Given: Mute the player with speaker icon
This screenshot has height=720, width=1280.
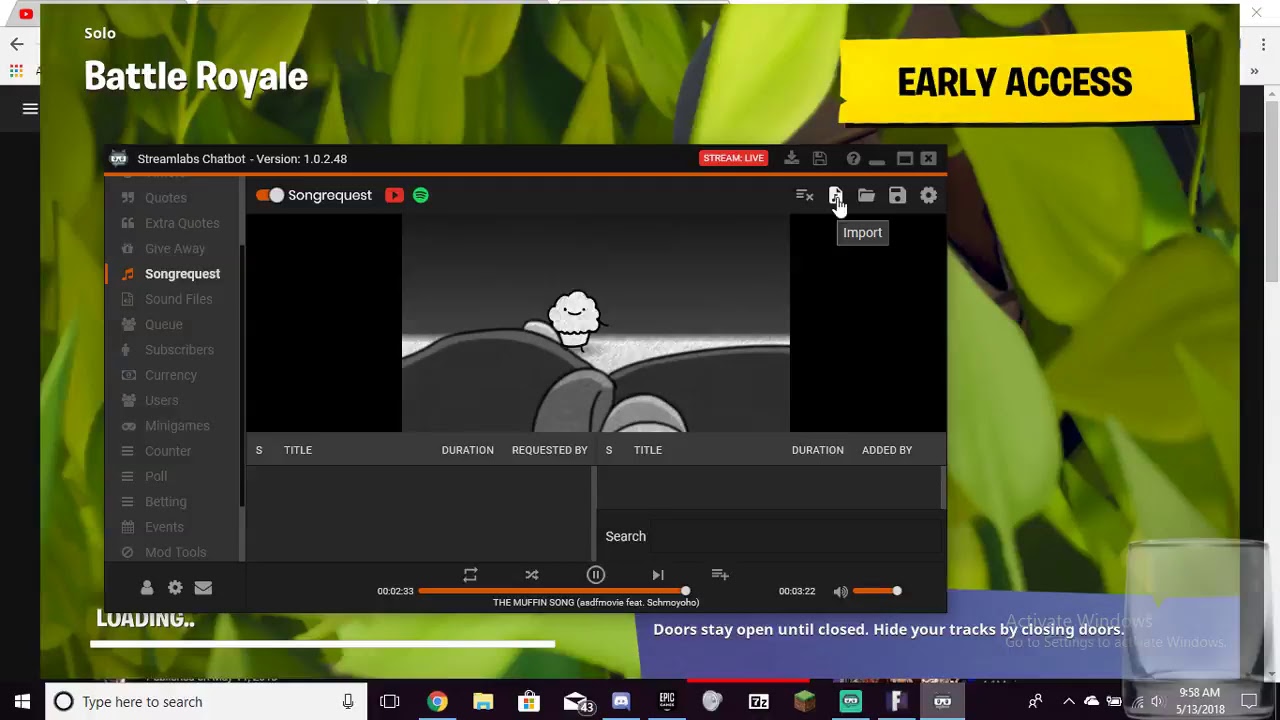Looking at the screenshot, I should pos(840,591).
